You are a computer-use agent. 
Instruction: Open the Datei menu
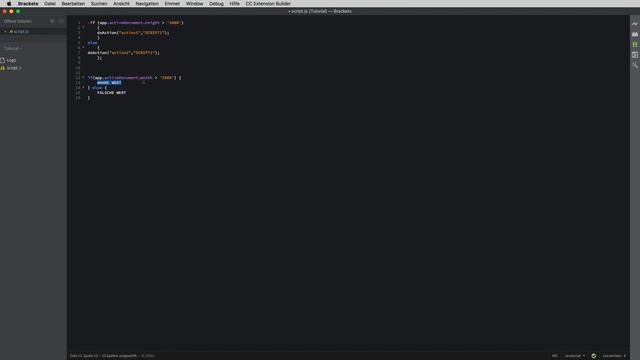click(50, 4)
